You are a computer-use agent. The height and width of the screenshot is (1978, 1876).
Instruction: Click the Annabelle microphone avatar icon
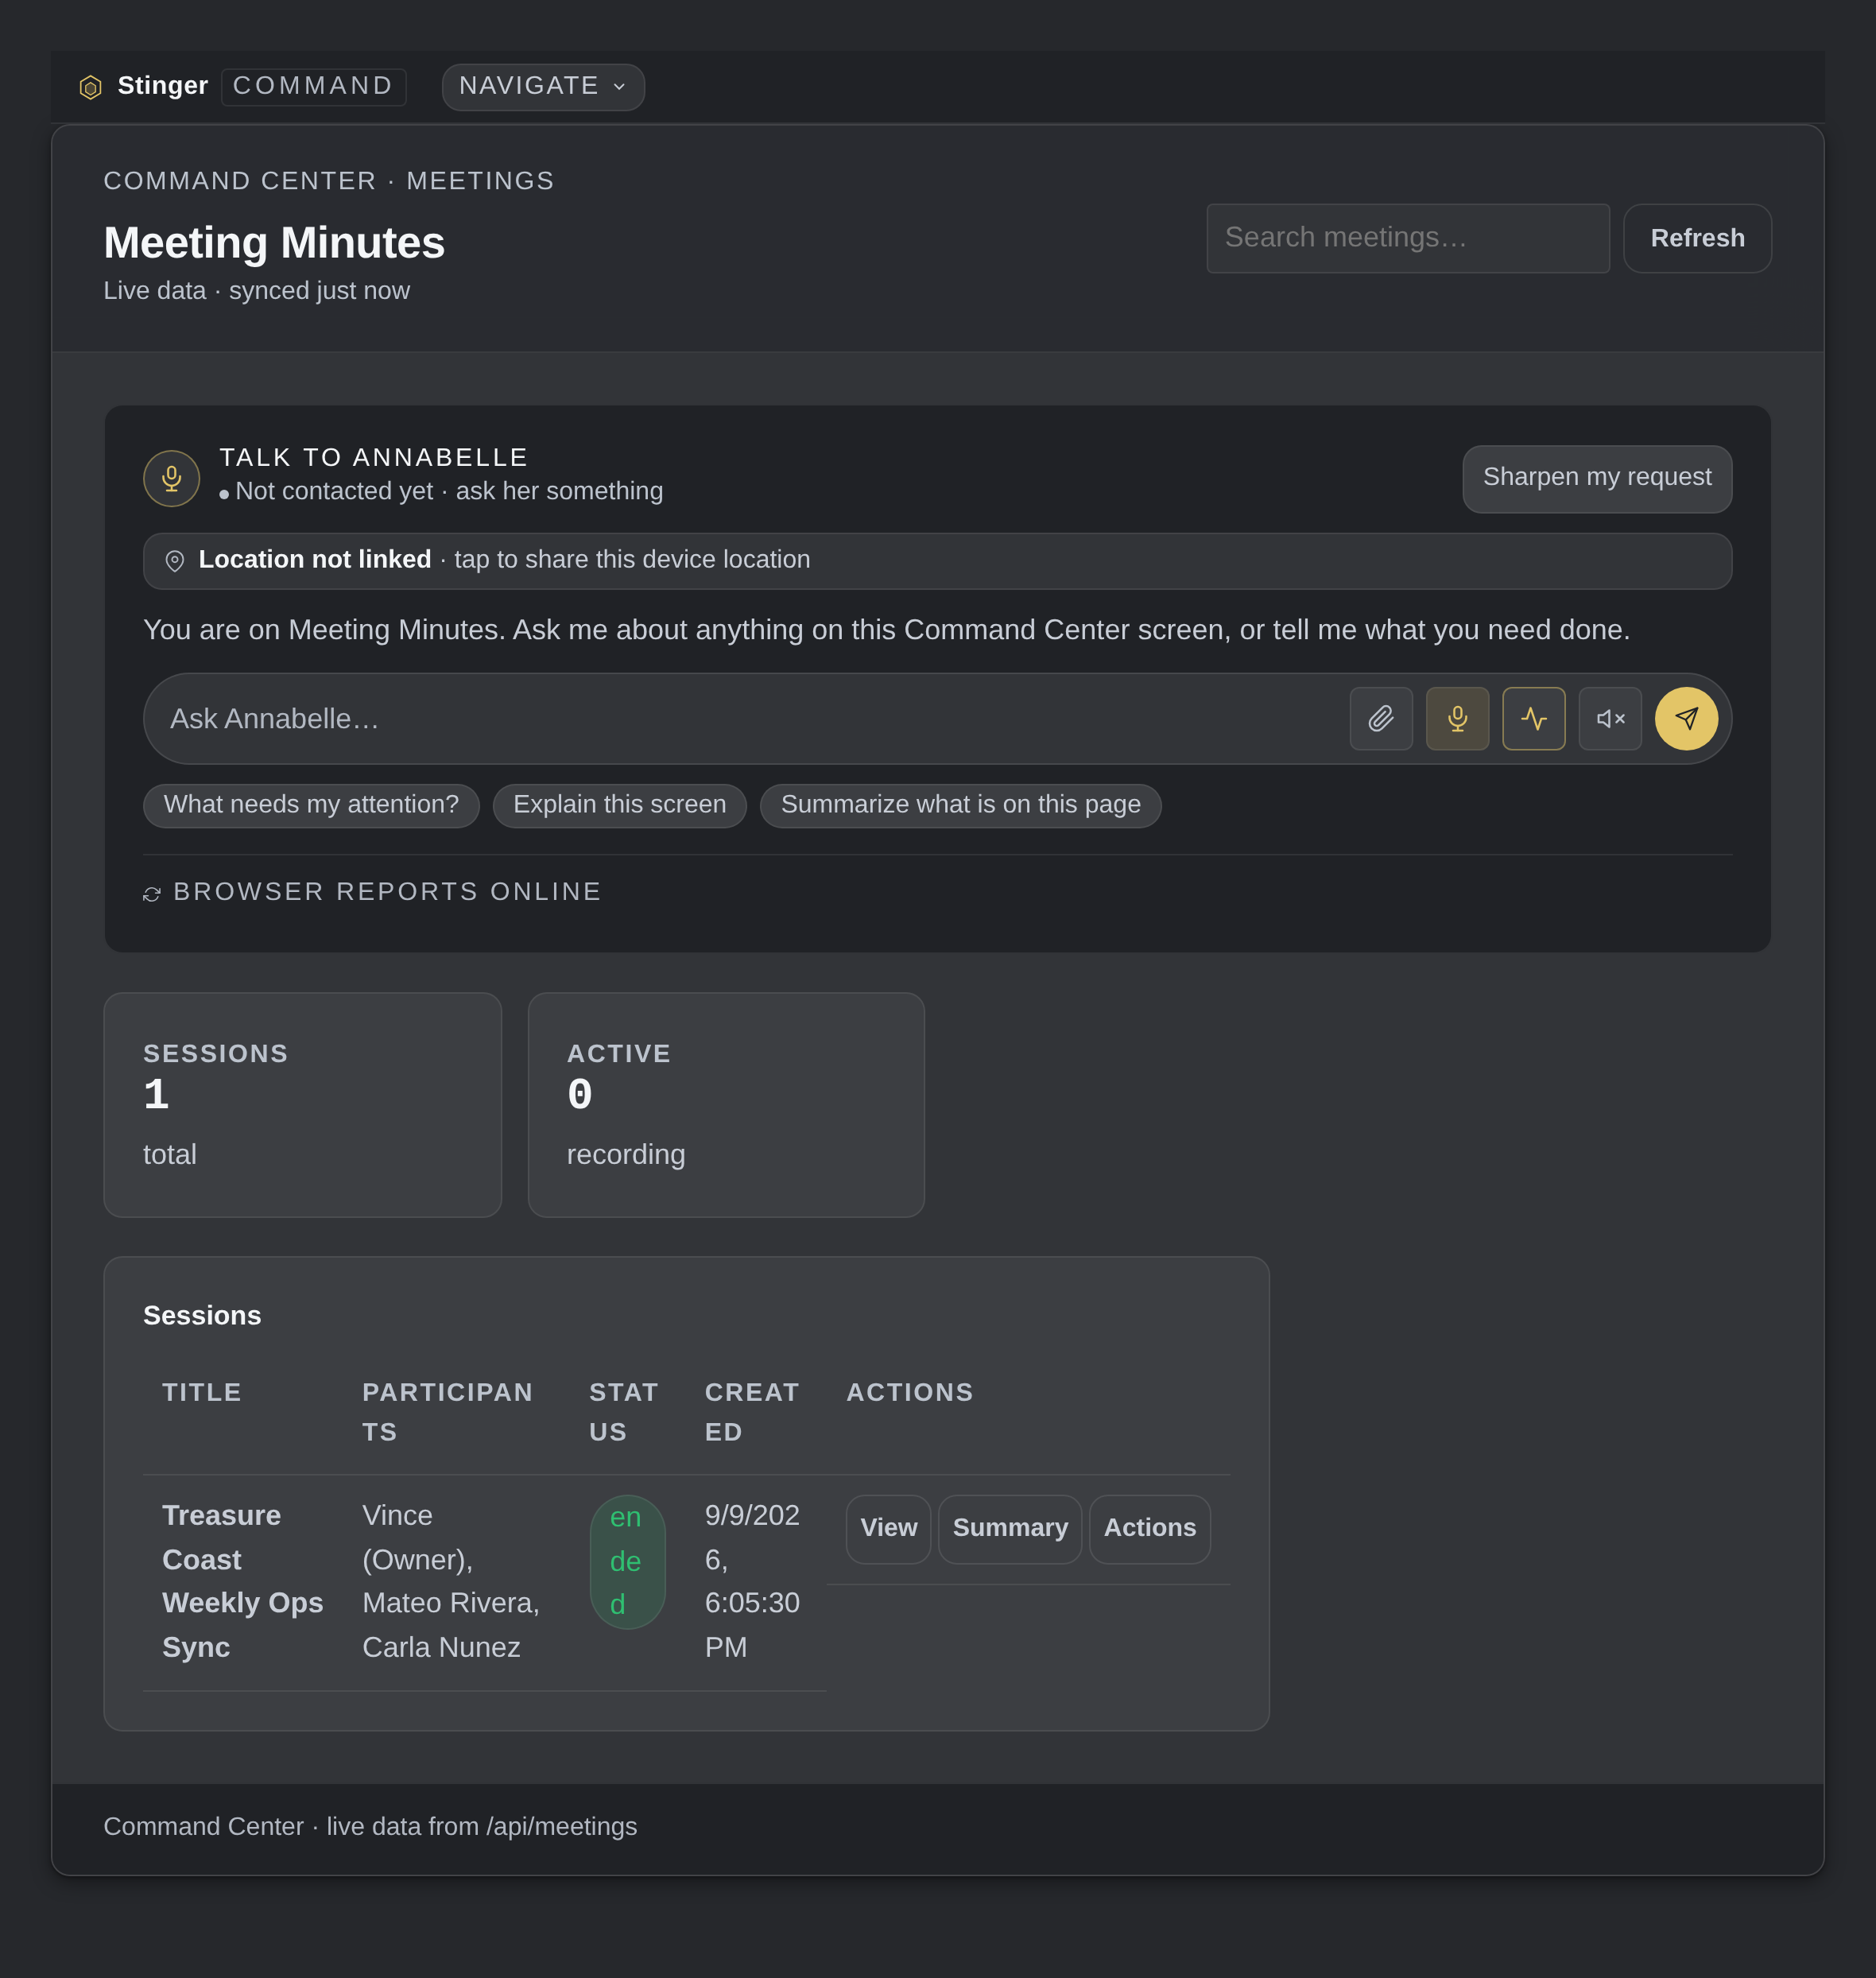(x=172, y=478)
